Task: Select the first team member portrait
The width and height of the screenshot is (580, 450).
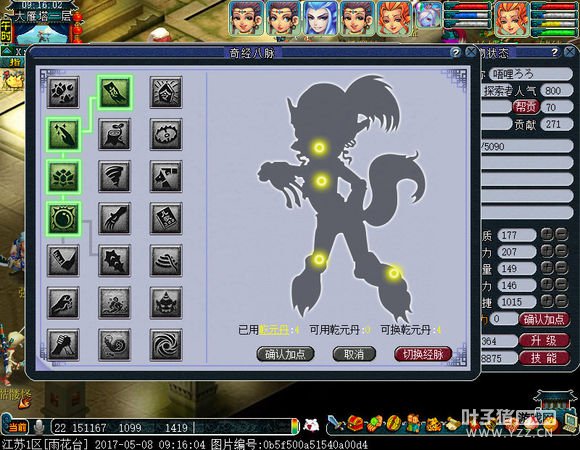Action: click(246, 18)
